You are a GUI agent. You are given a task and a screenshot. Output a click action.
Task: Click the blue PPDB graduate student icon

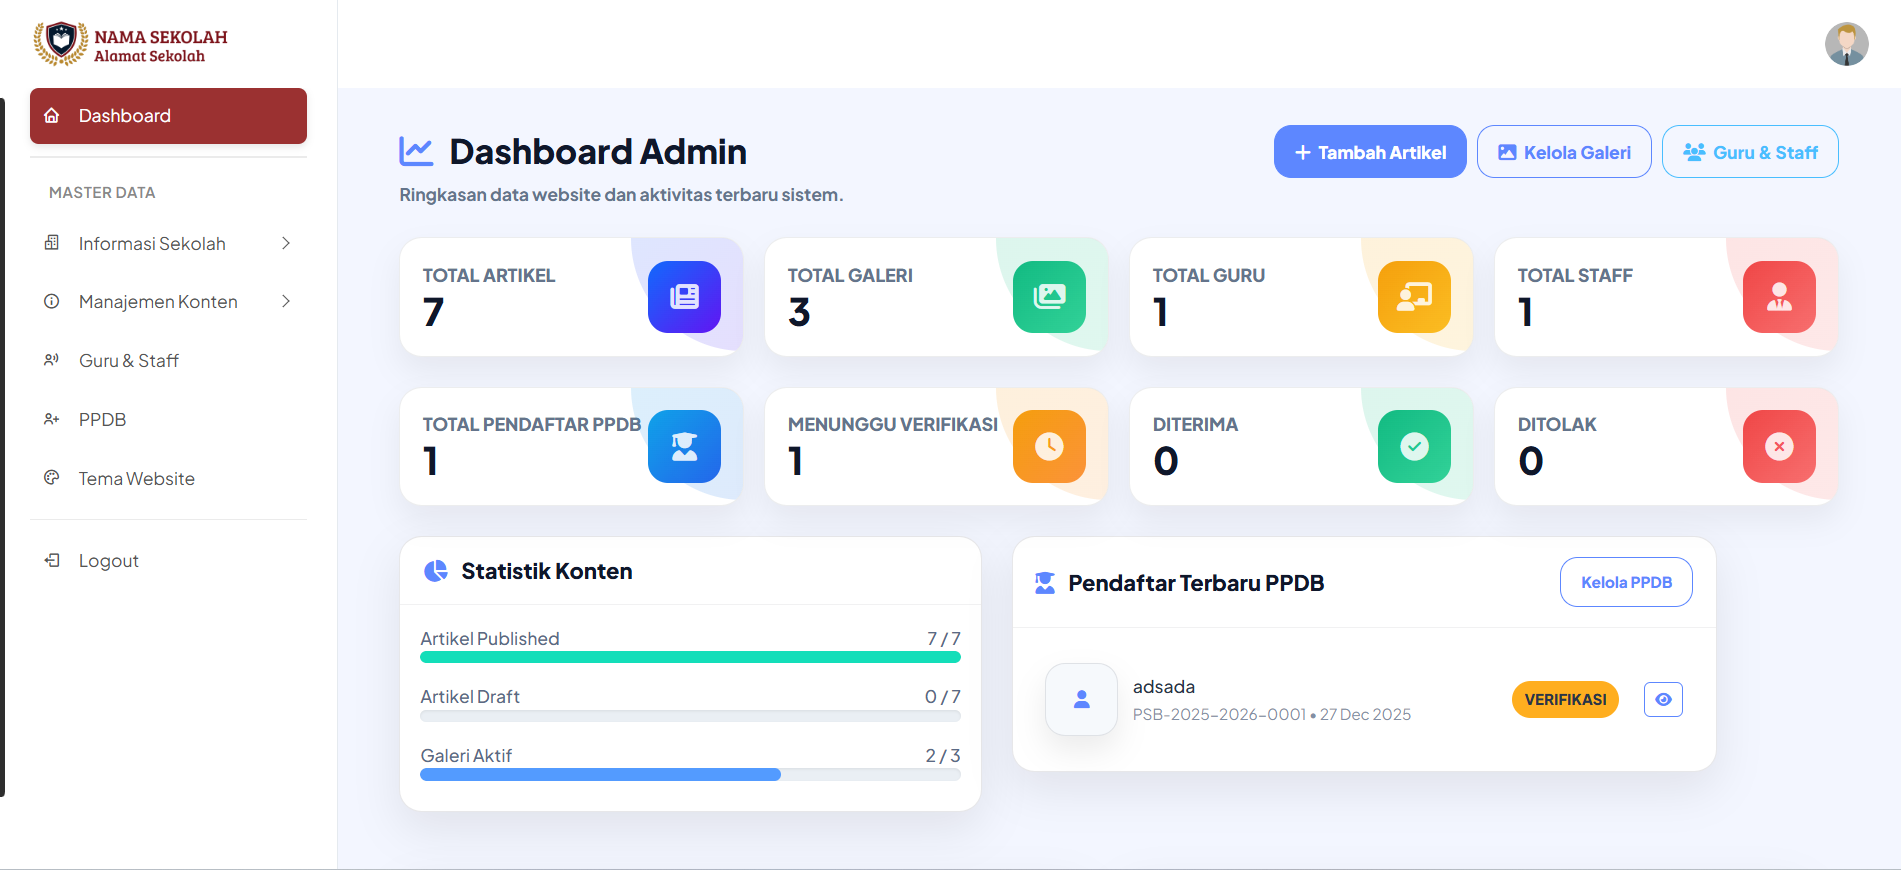(684, 446)
